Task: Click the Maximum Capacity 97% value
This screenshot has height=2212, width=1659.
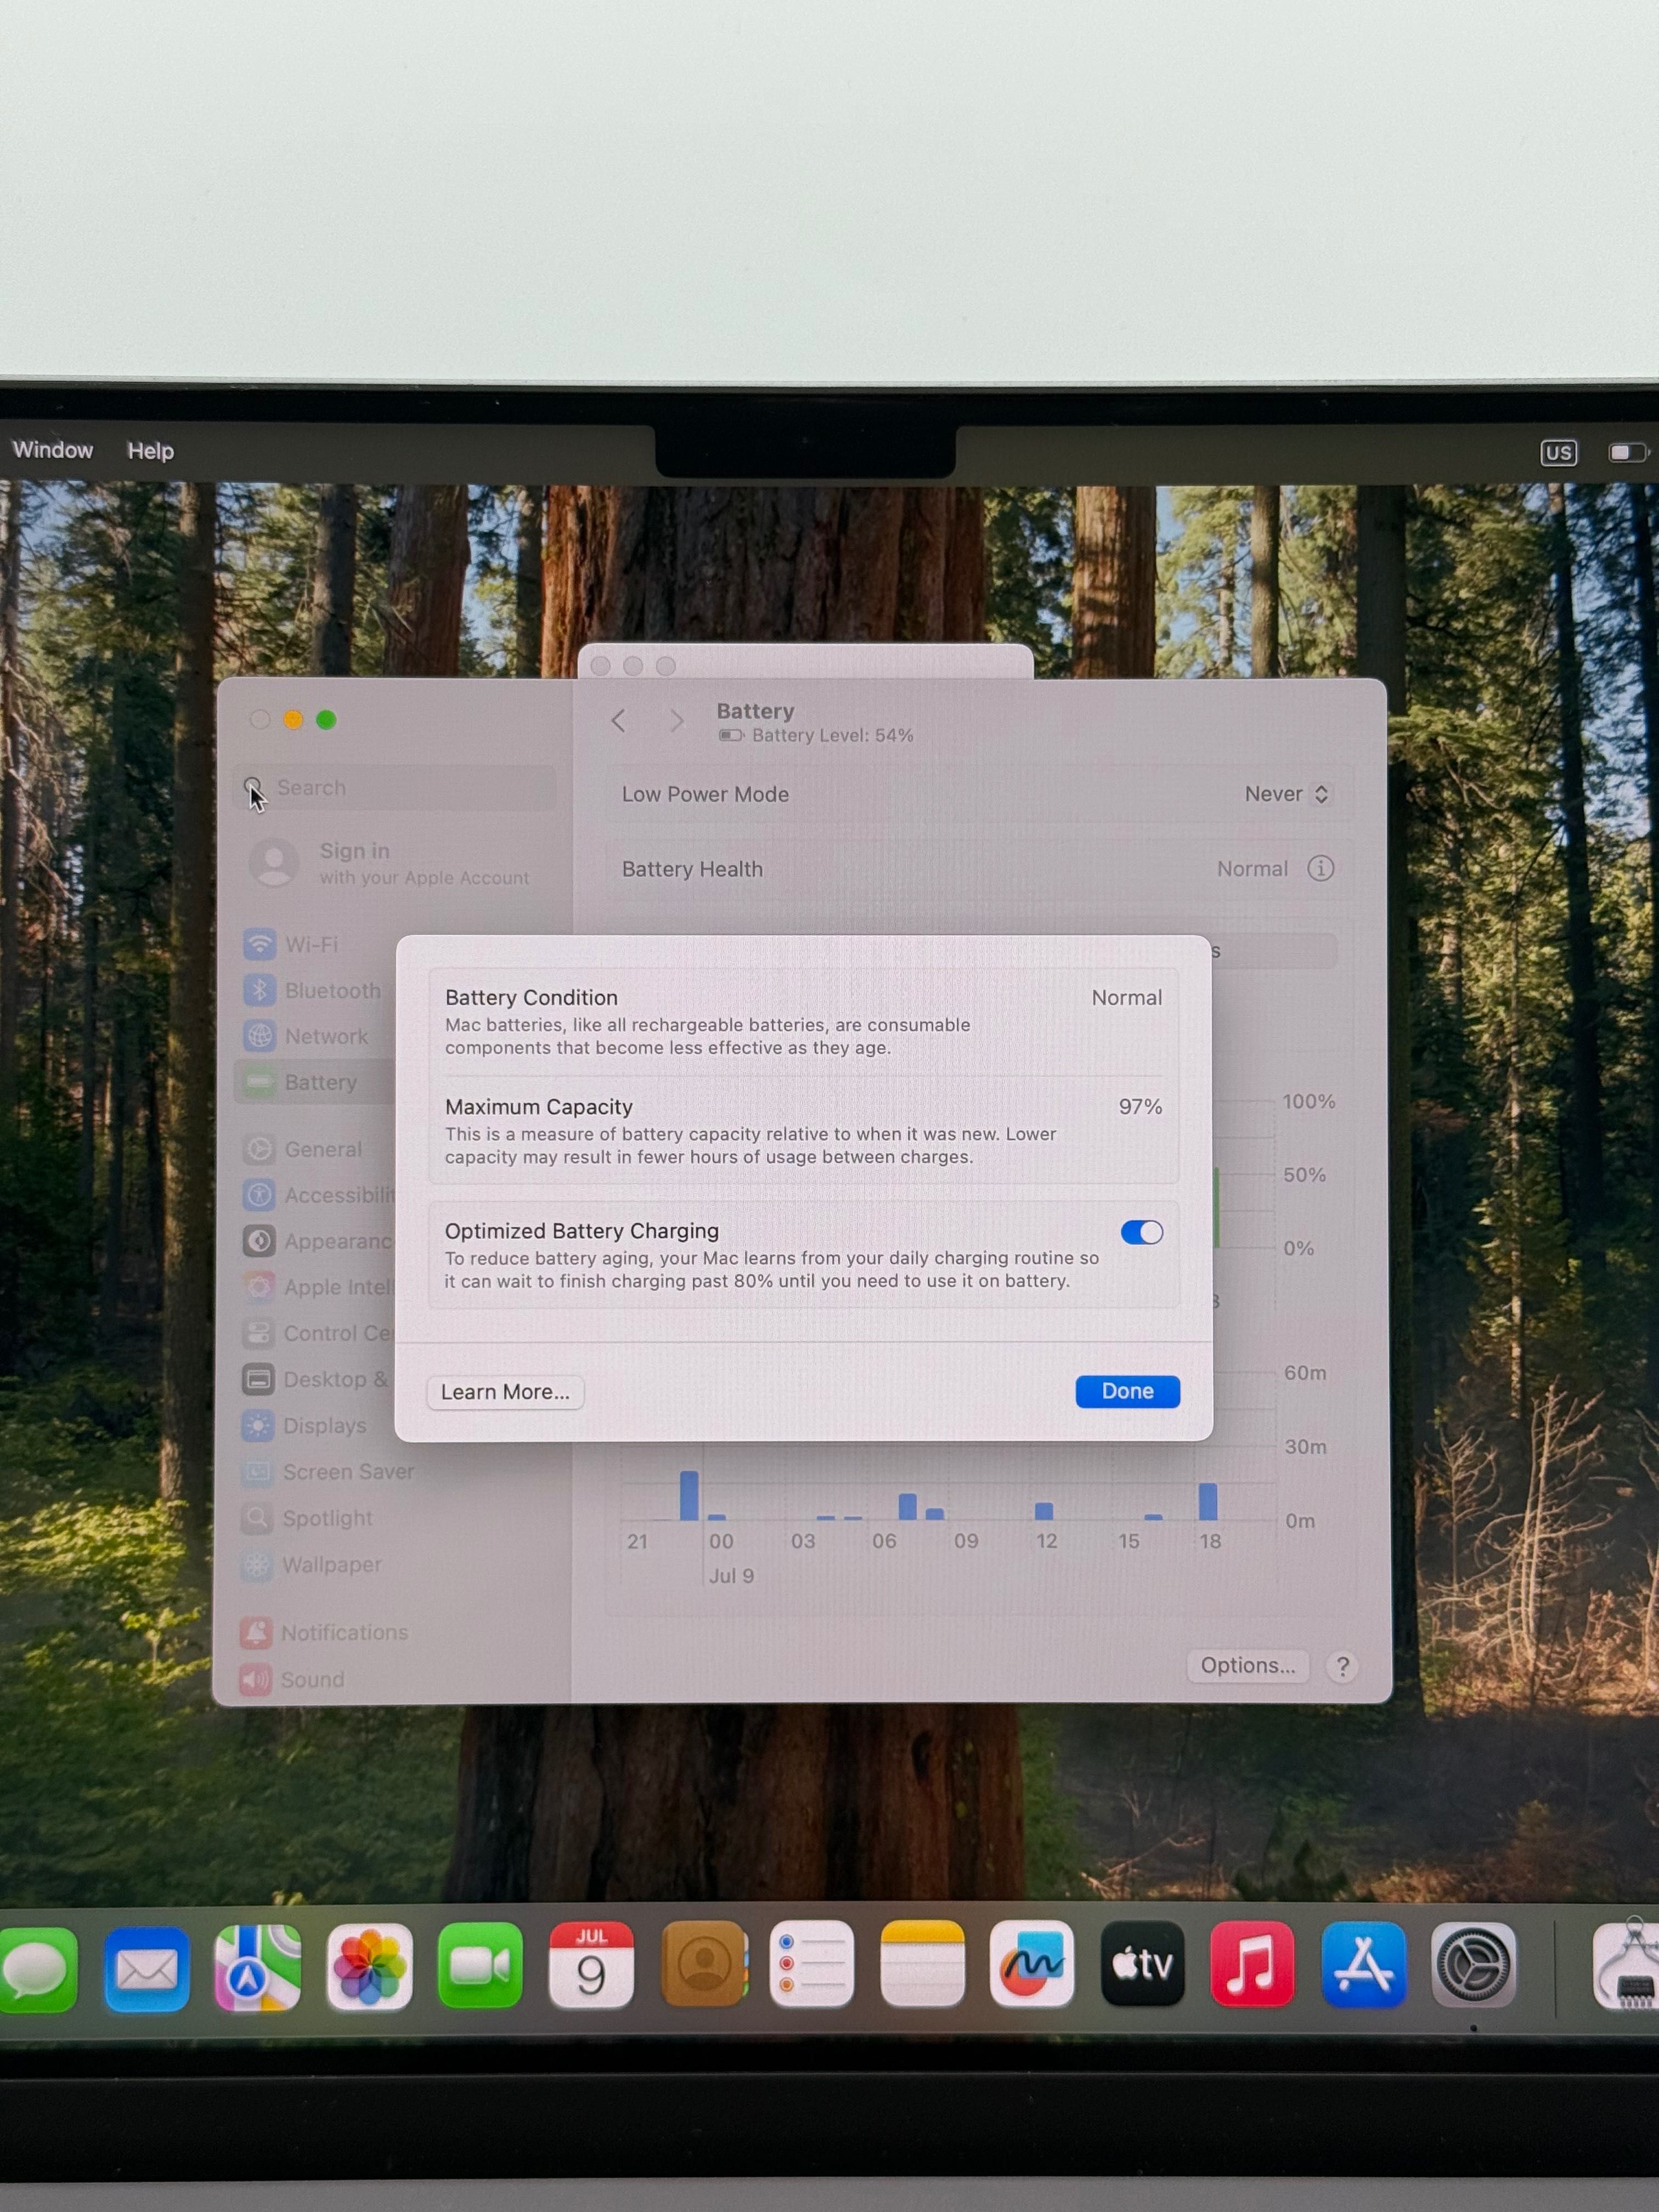Action: [1140, 1107]
